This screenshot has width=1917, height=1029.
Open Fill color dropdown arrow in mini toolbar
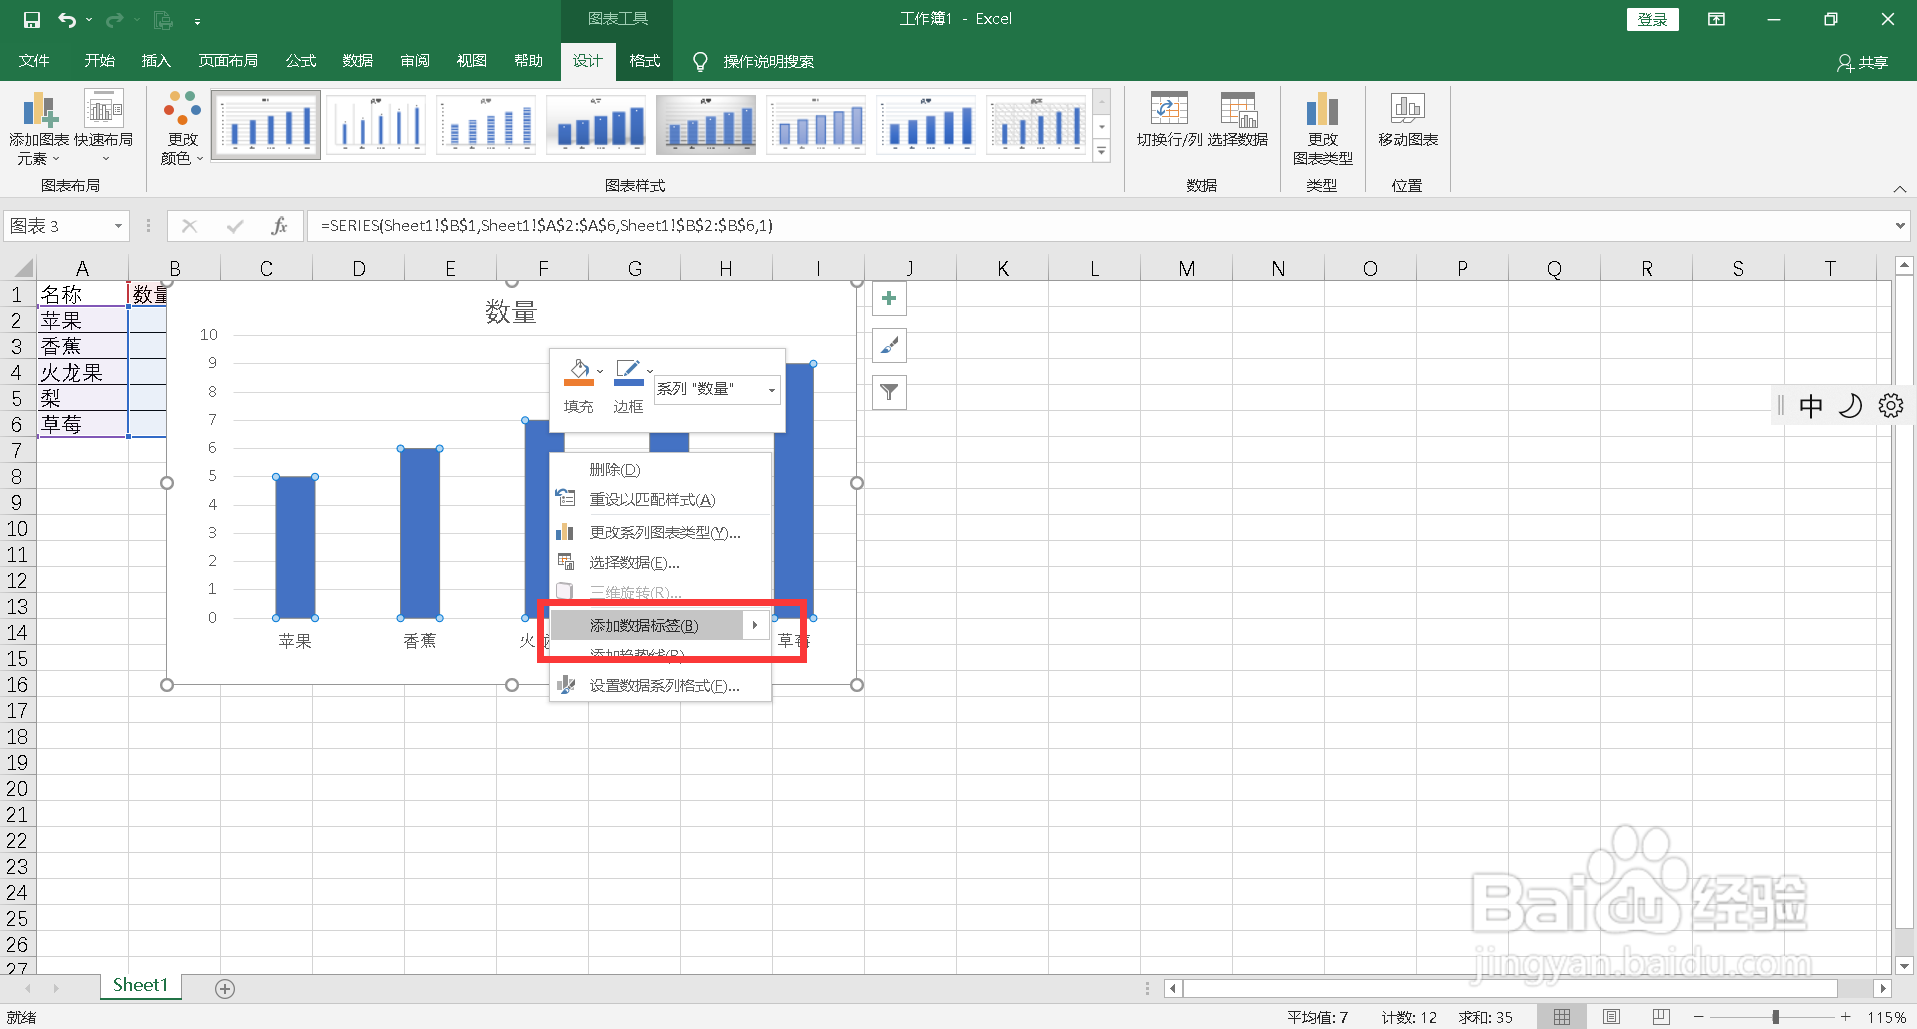click(x=600, y=371)
